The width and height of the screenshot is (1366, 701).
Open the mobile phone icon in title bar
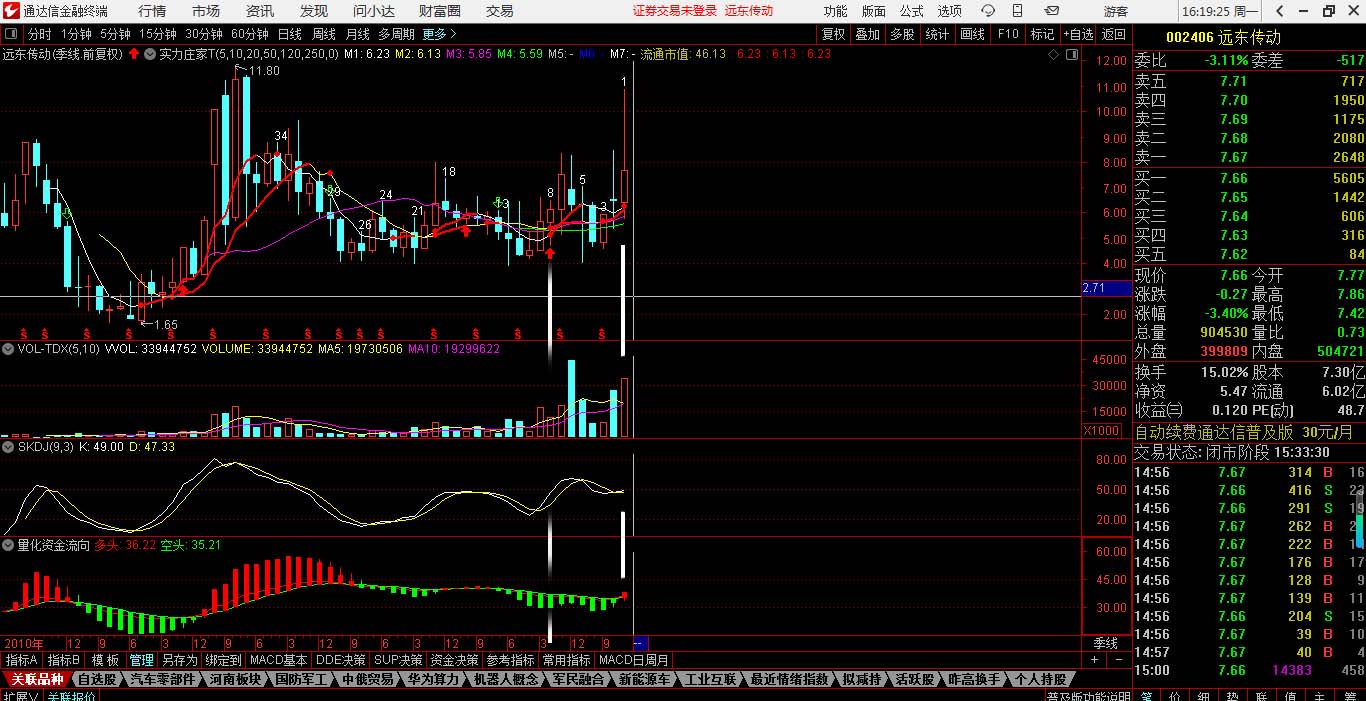click(x=1020, y=11)
